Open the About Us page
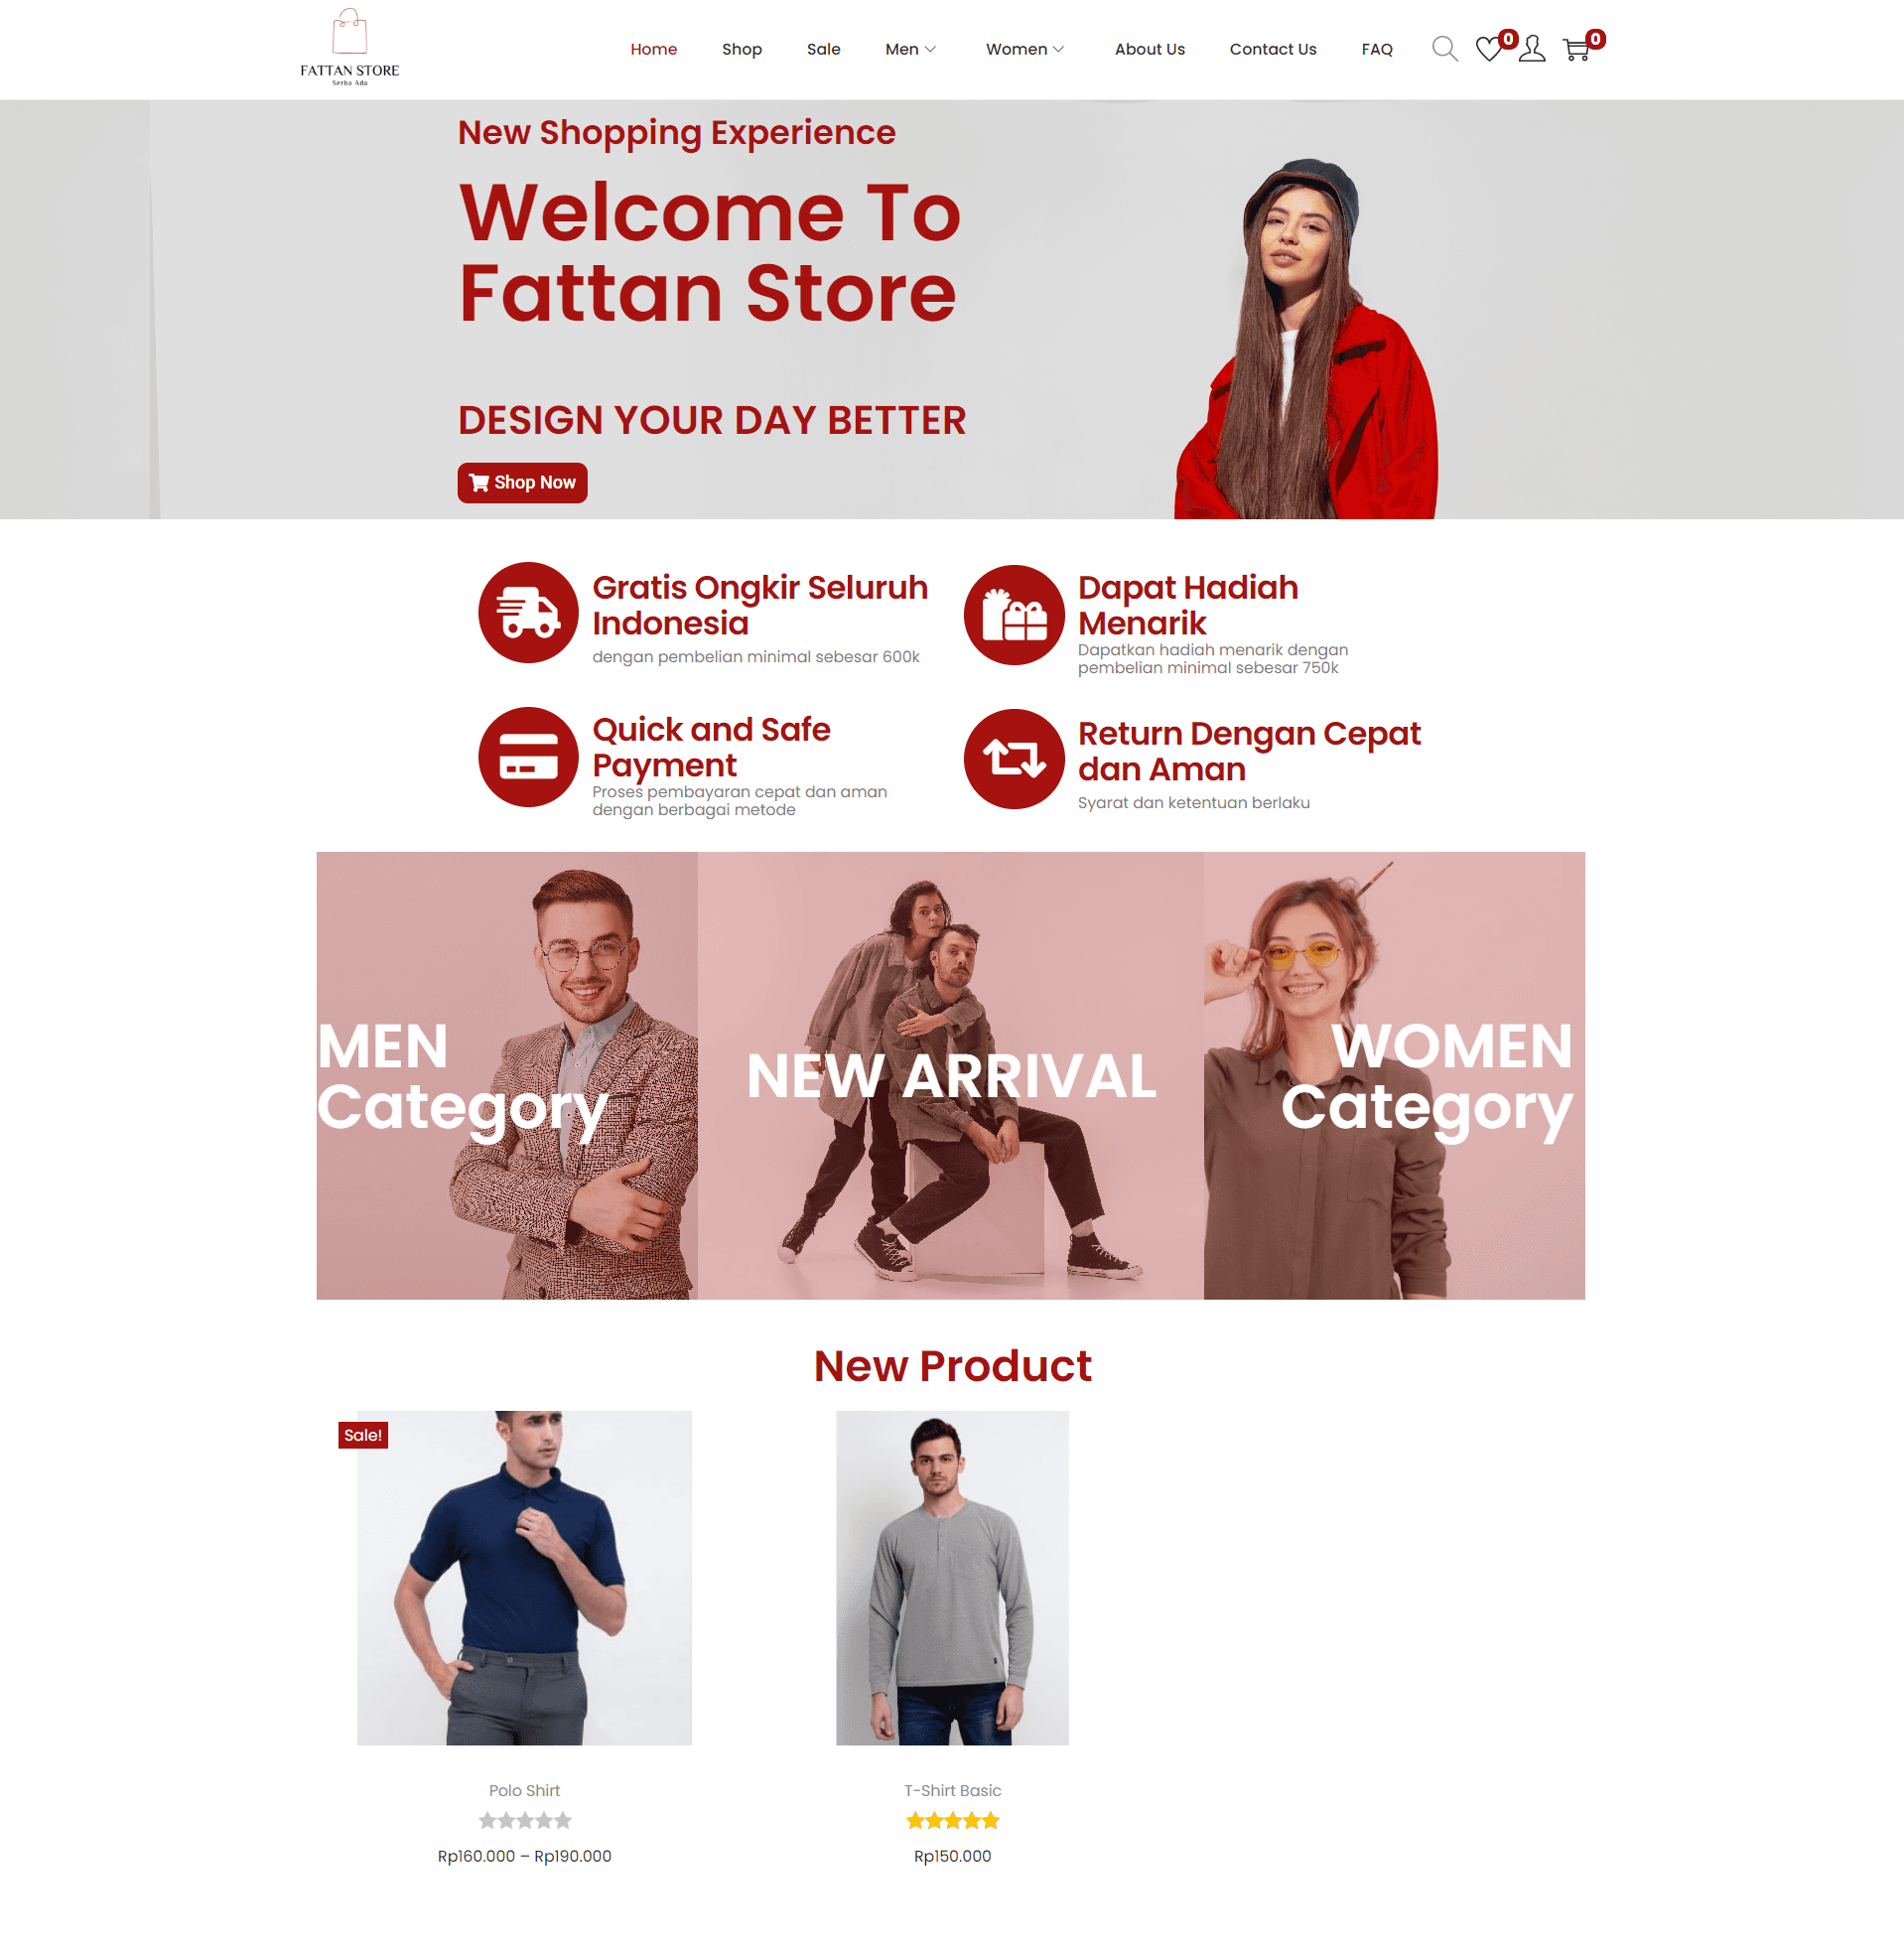The width and height of the screenshot is (1904, 1951). coord(1150,49)
